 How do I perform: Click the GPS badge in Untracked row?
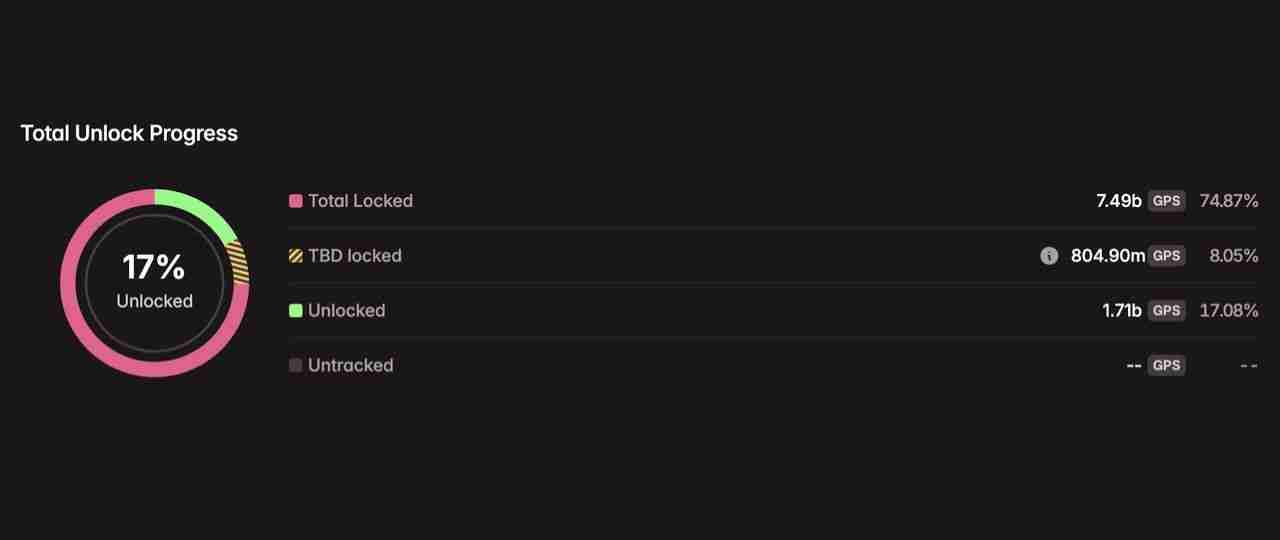(x=1166, y=366)
